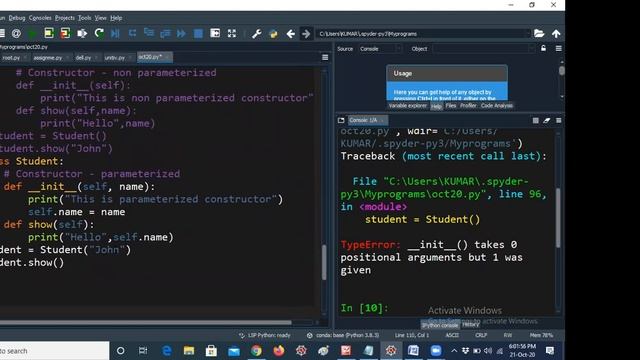The image size is (640, 360).
Task: Click the @ symbol toolbar icon
Action: pyautogui.click(x=16, y=33)
